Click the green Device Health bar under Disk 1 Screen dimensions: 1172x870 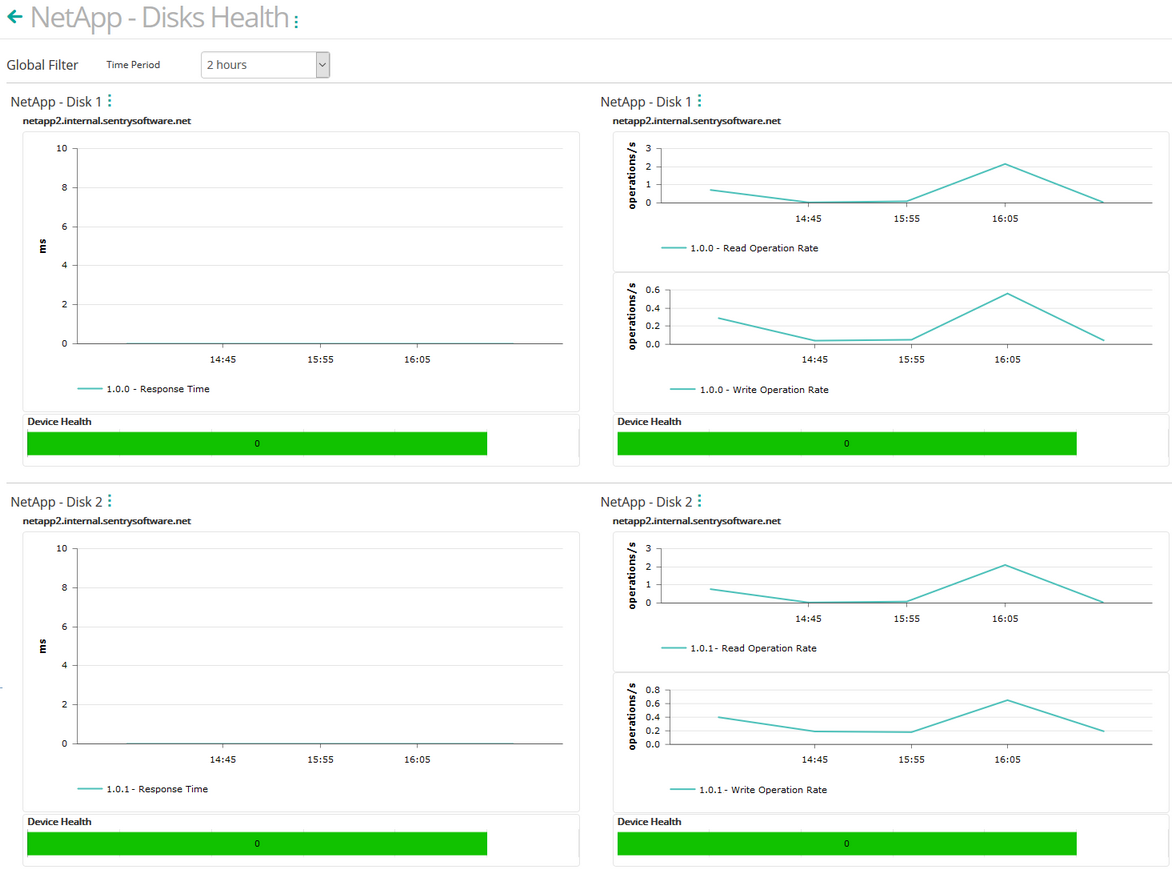pos(257,443)
